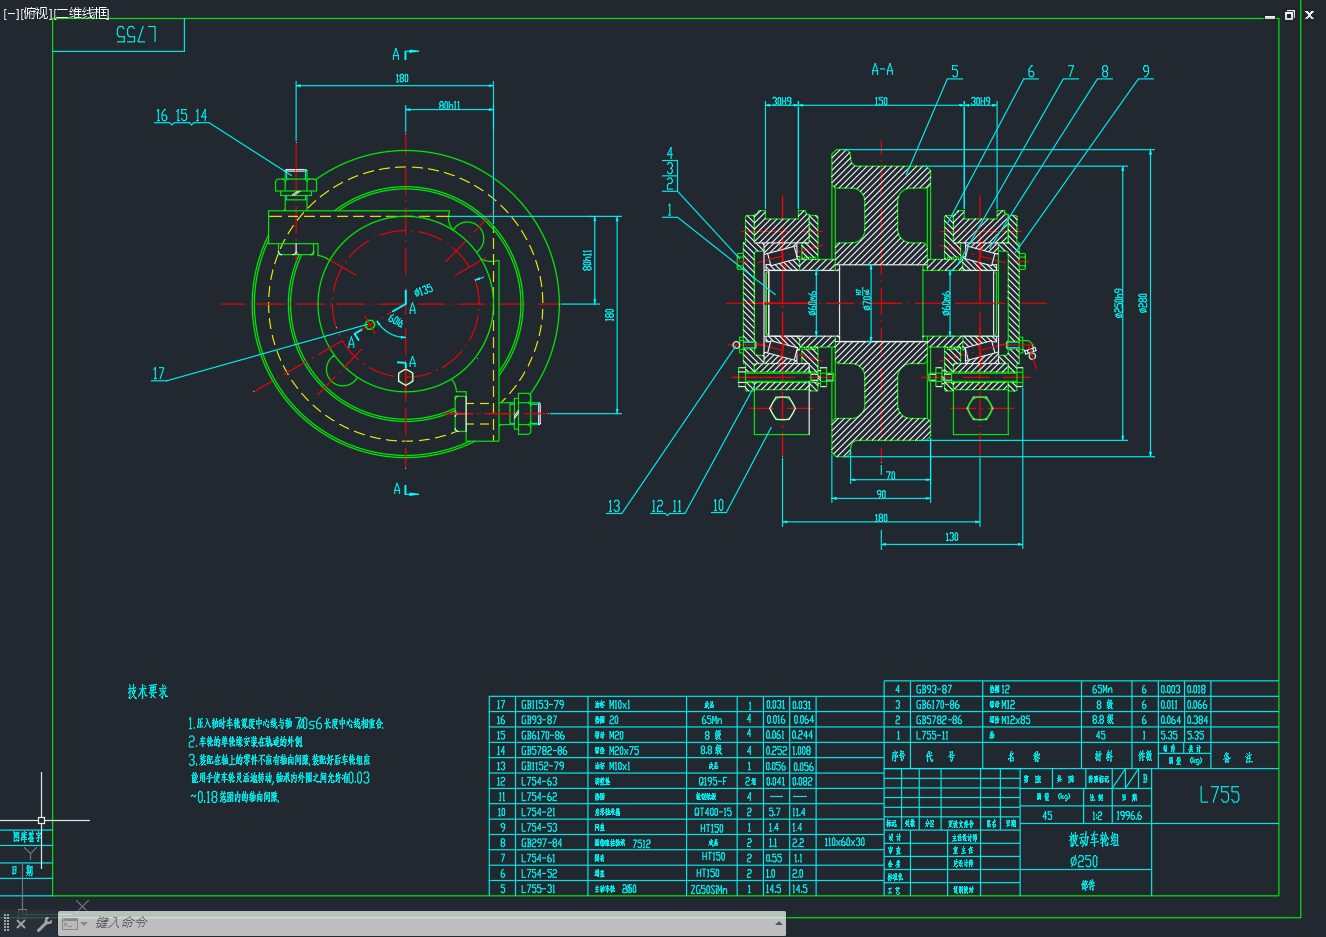Select the GB297-84 standard code cell
The height and width of the screenshot is (937, 1326).
pyautogui.click(x=541, y=843)
